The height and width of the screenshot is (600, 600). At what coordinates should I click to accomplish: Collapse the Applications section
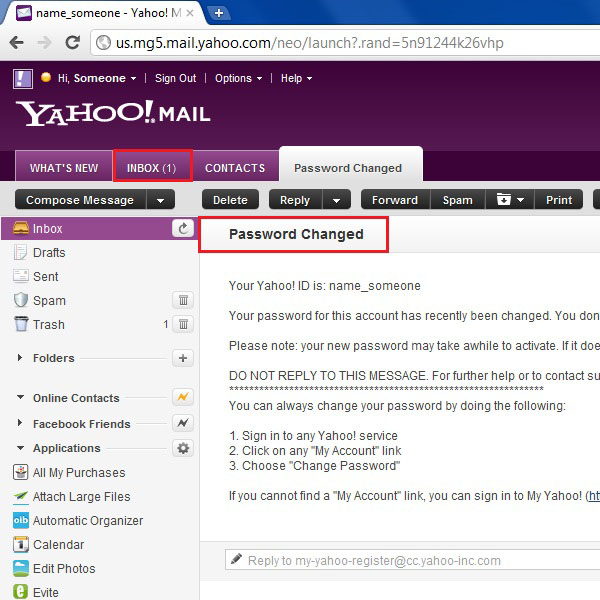coord(21,448)
